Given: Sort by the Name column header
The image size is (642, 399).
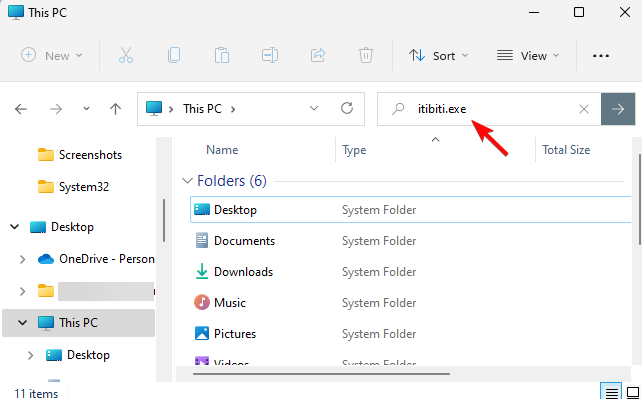Looking at the screenshot, I should click(x=222, y=150).
